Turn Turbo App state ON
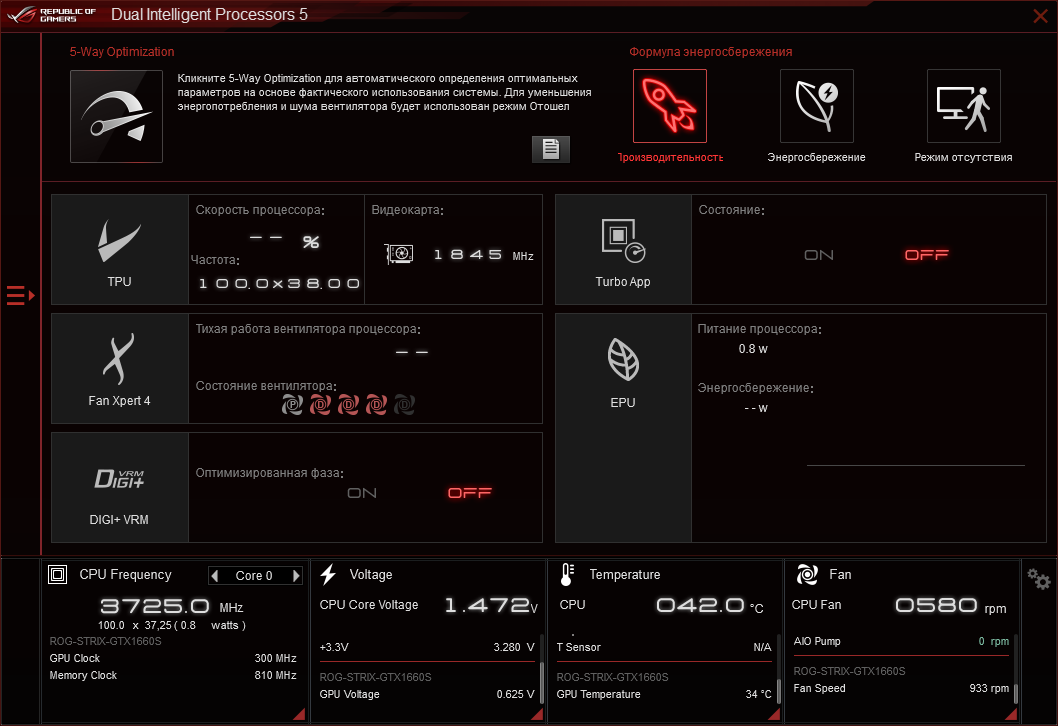1058x726 pixels. click(818, 255)
